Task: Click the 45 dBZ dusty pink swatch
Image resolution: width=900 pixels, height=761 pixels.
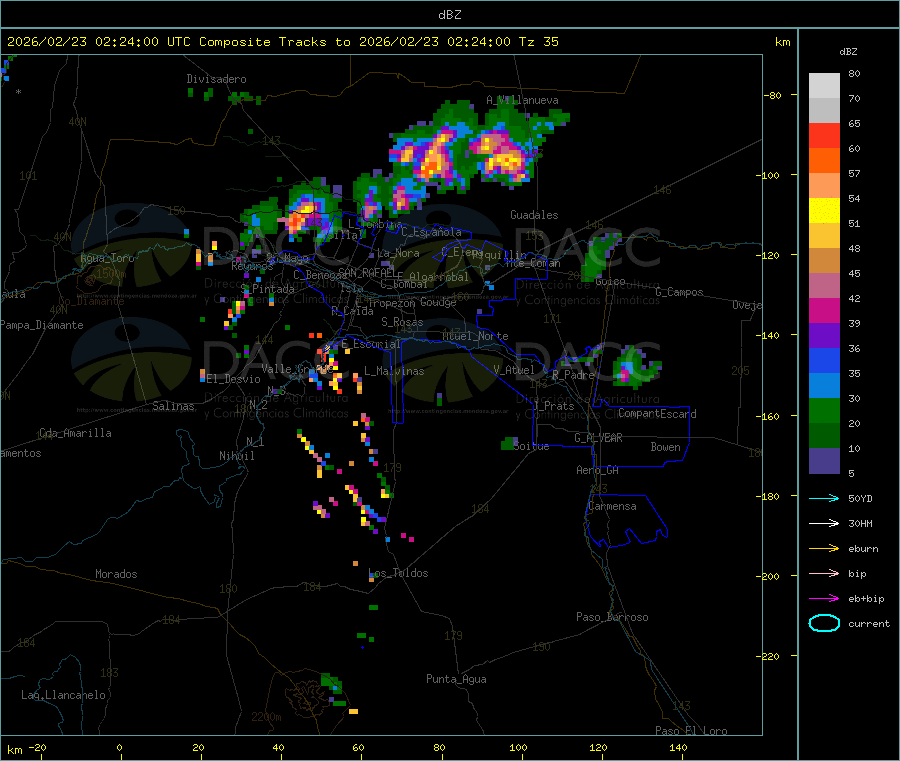Action: 824,286
